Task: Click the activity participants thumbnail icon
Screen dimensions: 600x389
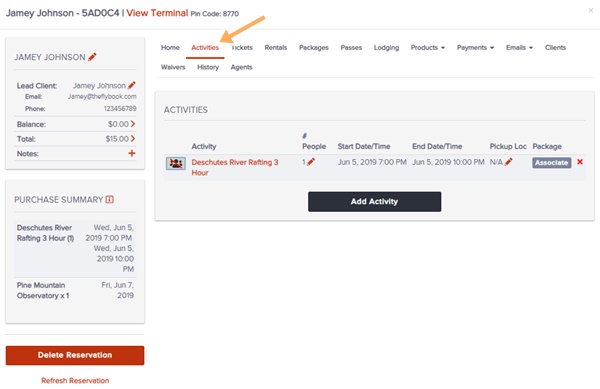Action: coord(176,163)
